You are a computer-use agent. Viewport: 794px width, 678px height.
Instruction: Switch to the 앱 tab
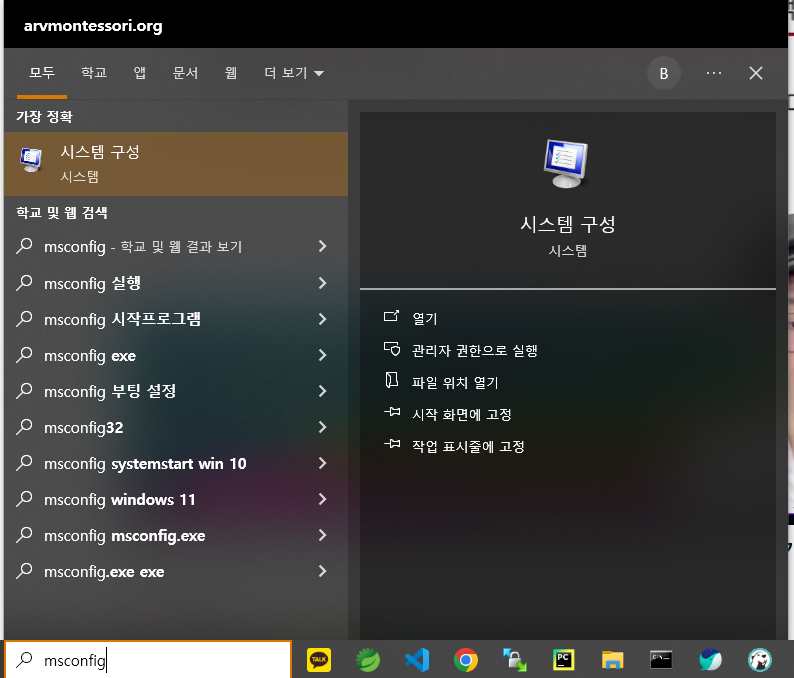(x=139, y=73)
